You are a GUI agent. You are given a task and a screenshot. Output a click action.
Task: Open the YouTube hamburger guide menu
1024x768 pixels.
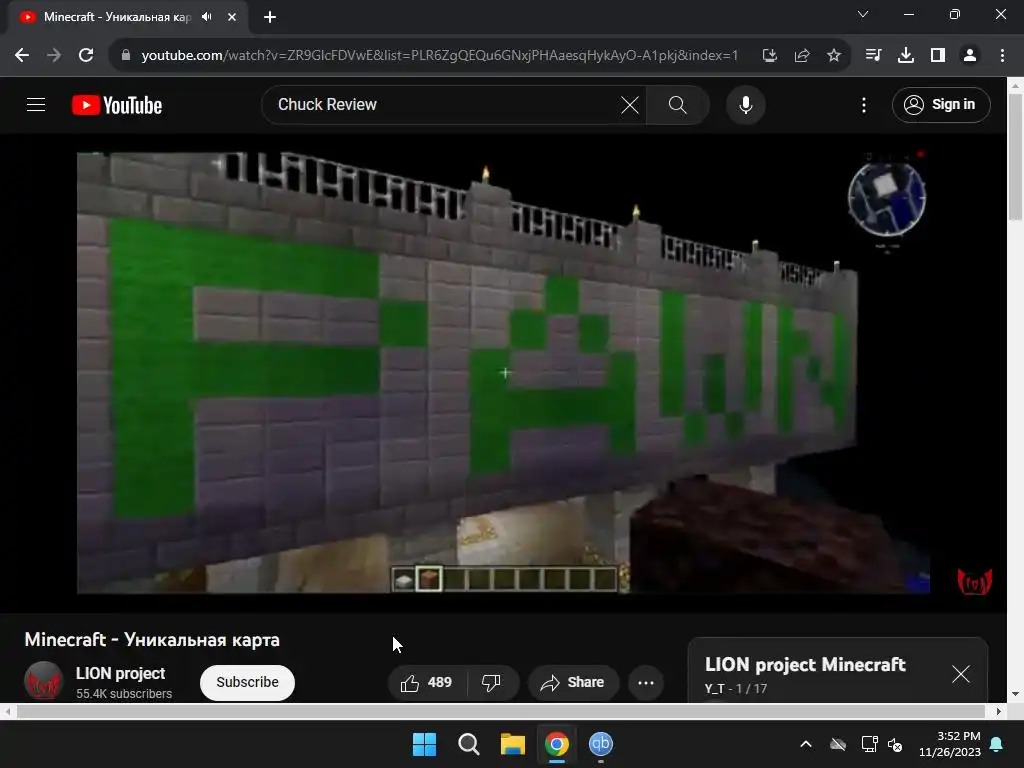[36, 104]
